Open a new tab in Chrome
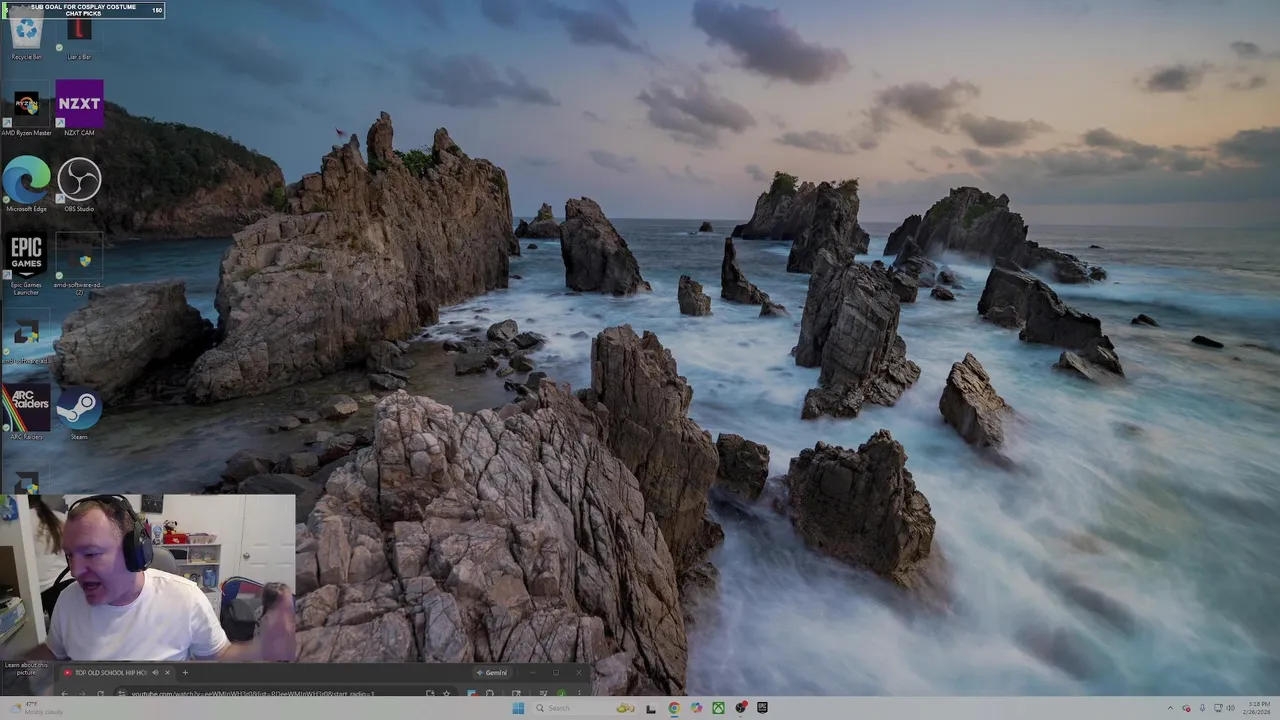1280x720 pixels. pos(185,672)
